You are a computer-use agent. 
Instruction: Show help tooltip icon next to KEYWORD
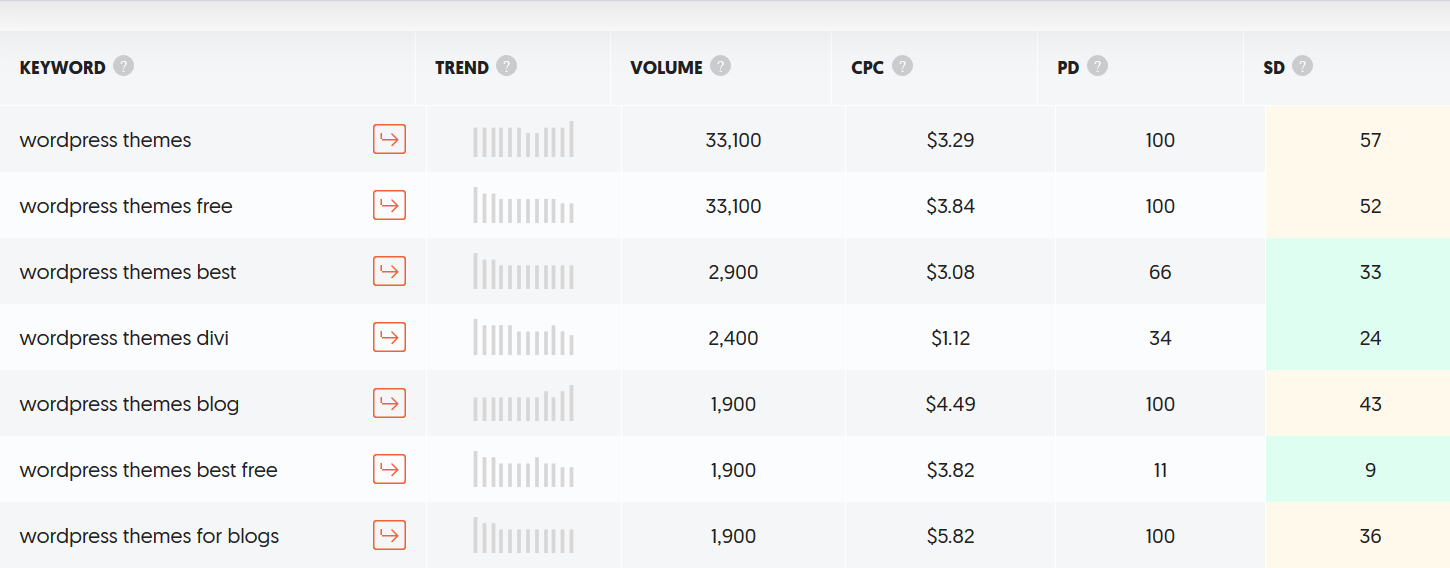click(123, 66)
